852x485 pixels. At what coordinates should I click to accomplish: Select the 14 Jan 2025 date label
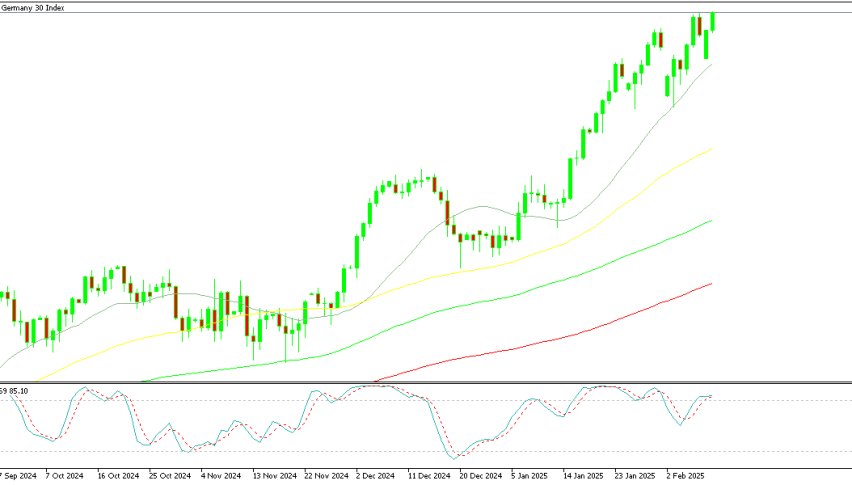[x=582, y=476]
